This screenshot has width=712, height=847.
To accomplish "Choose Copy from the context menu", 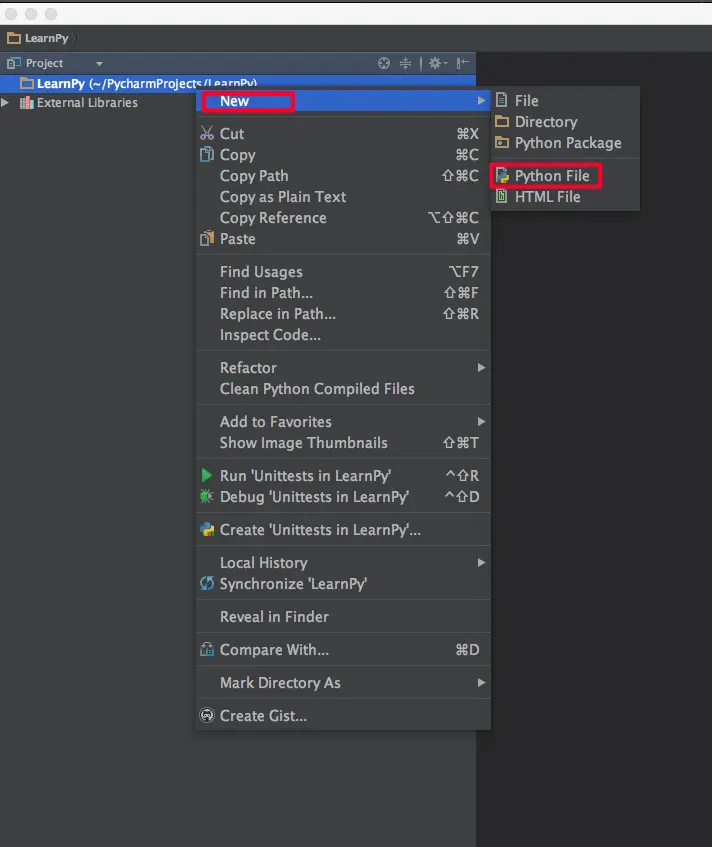I will tap(343, 154).
